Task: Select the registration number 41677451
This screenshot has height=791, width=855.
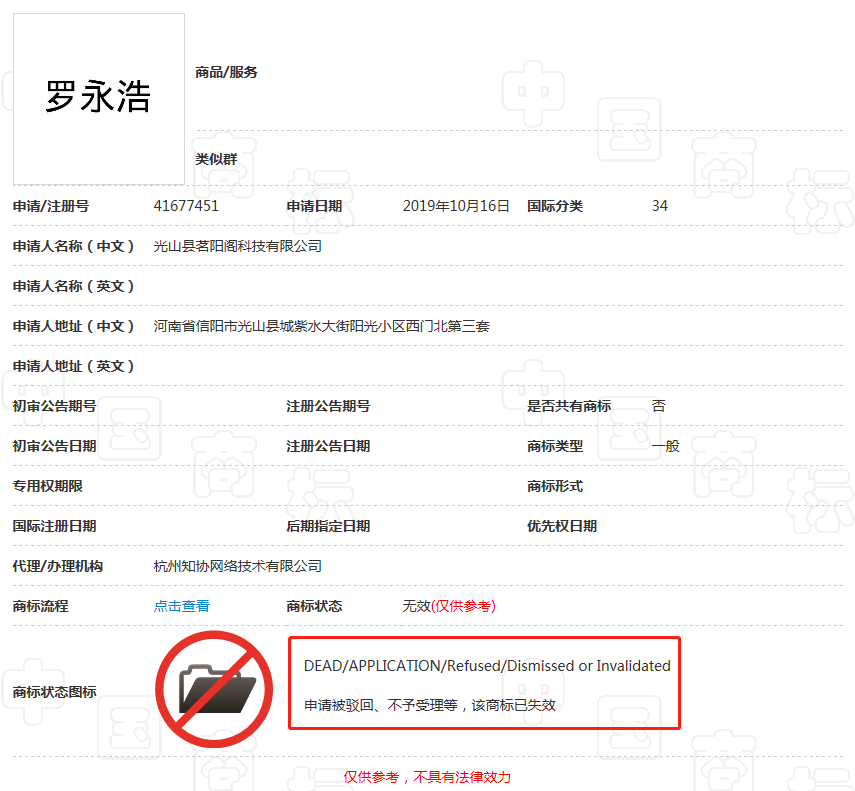Action: pyautogui.click(x=186, y=206)
